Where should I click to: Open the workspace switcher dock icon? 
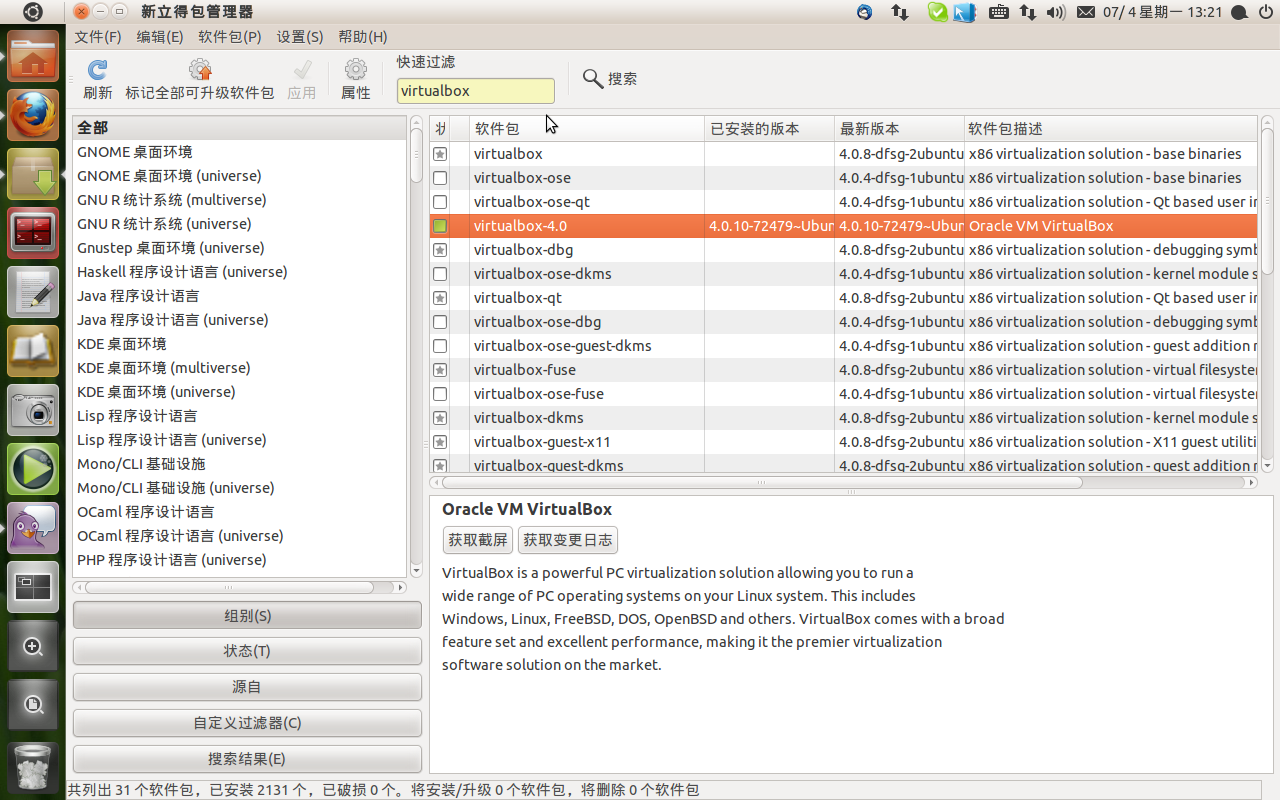[x=33, y=587]
